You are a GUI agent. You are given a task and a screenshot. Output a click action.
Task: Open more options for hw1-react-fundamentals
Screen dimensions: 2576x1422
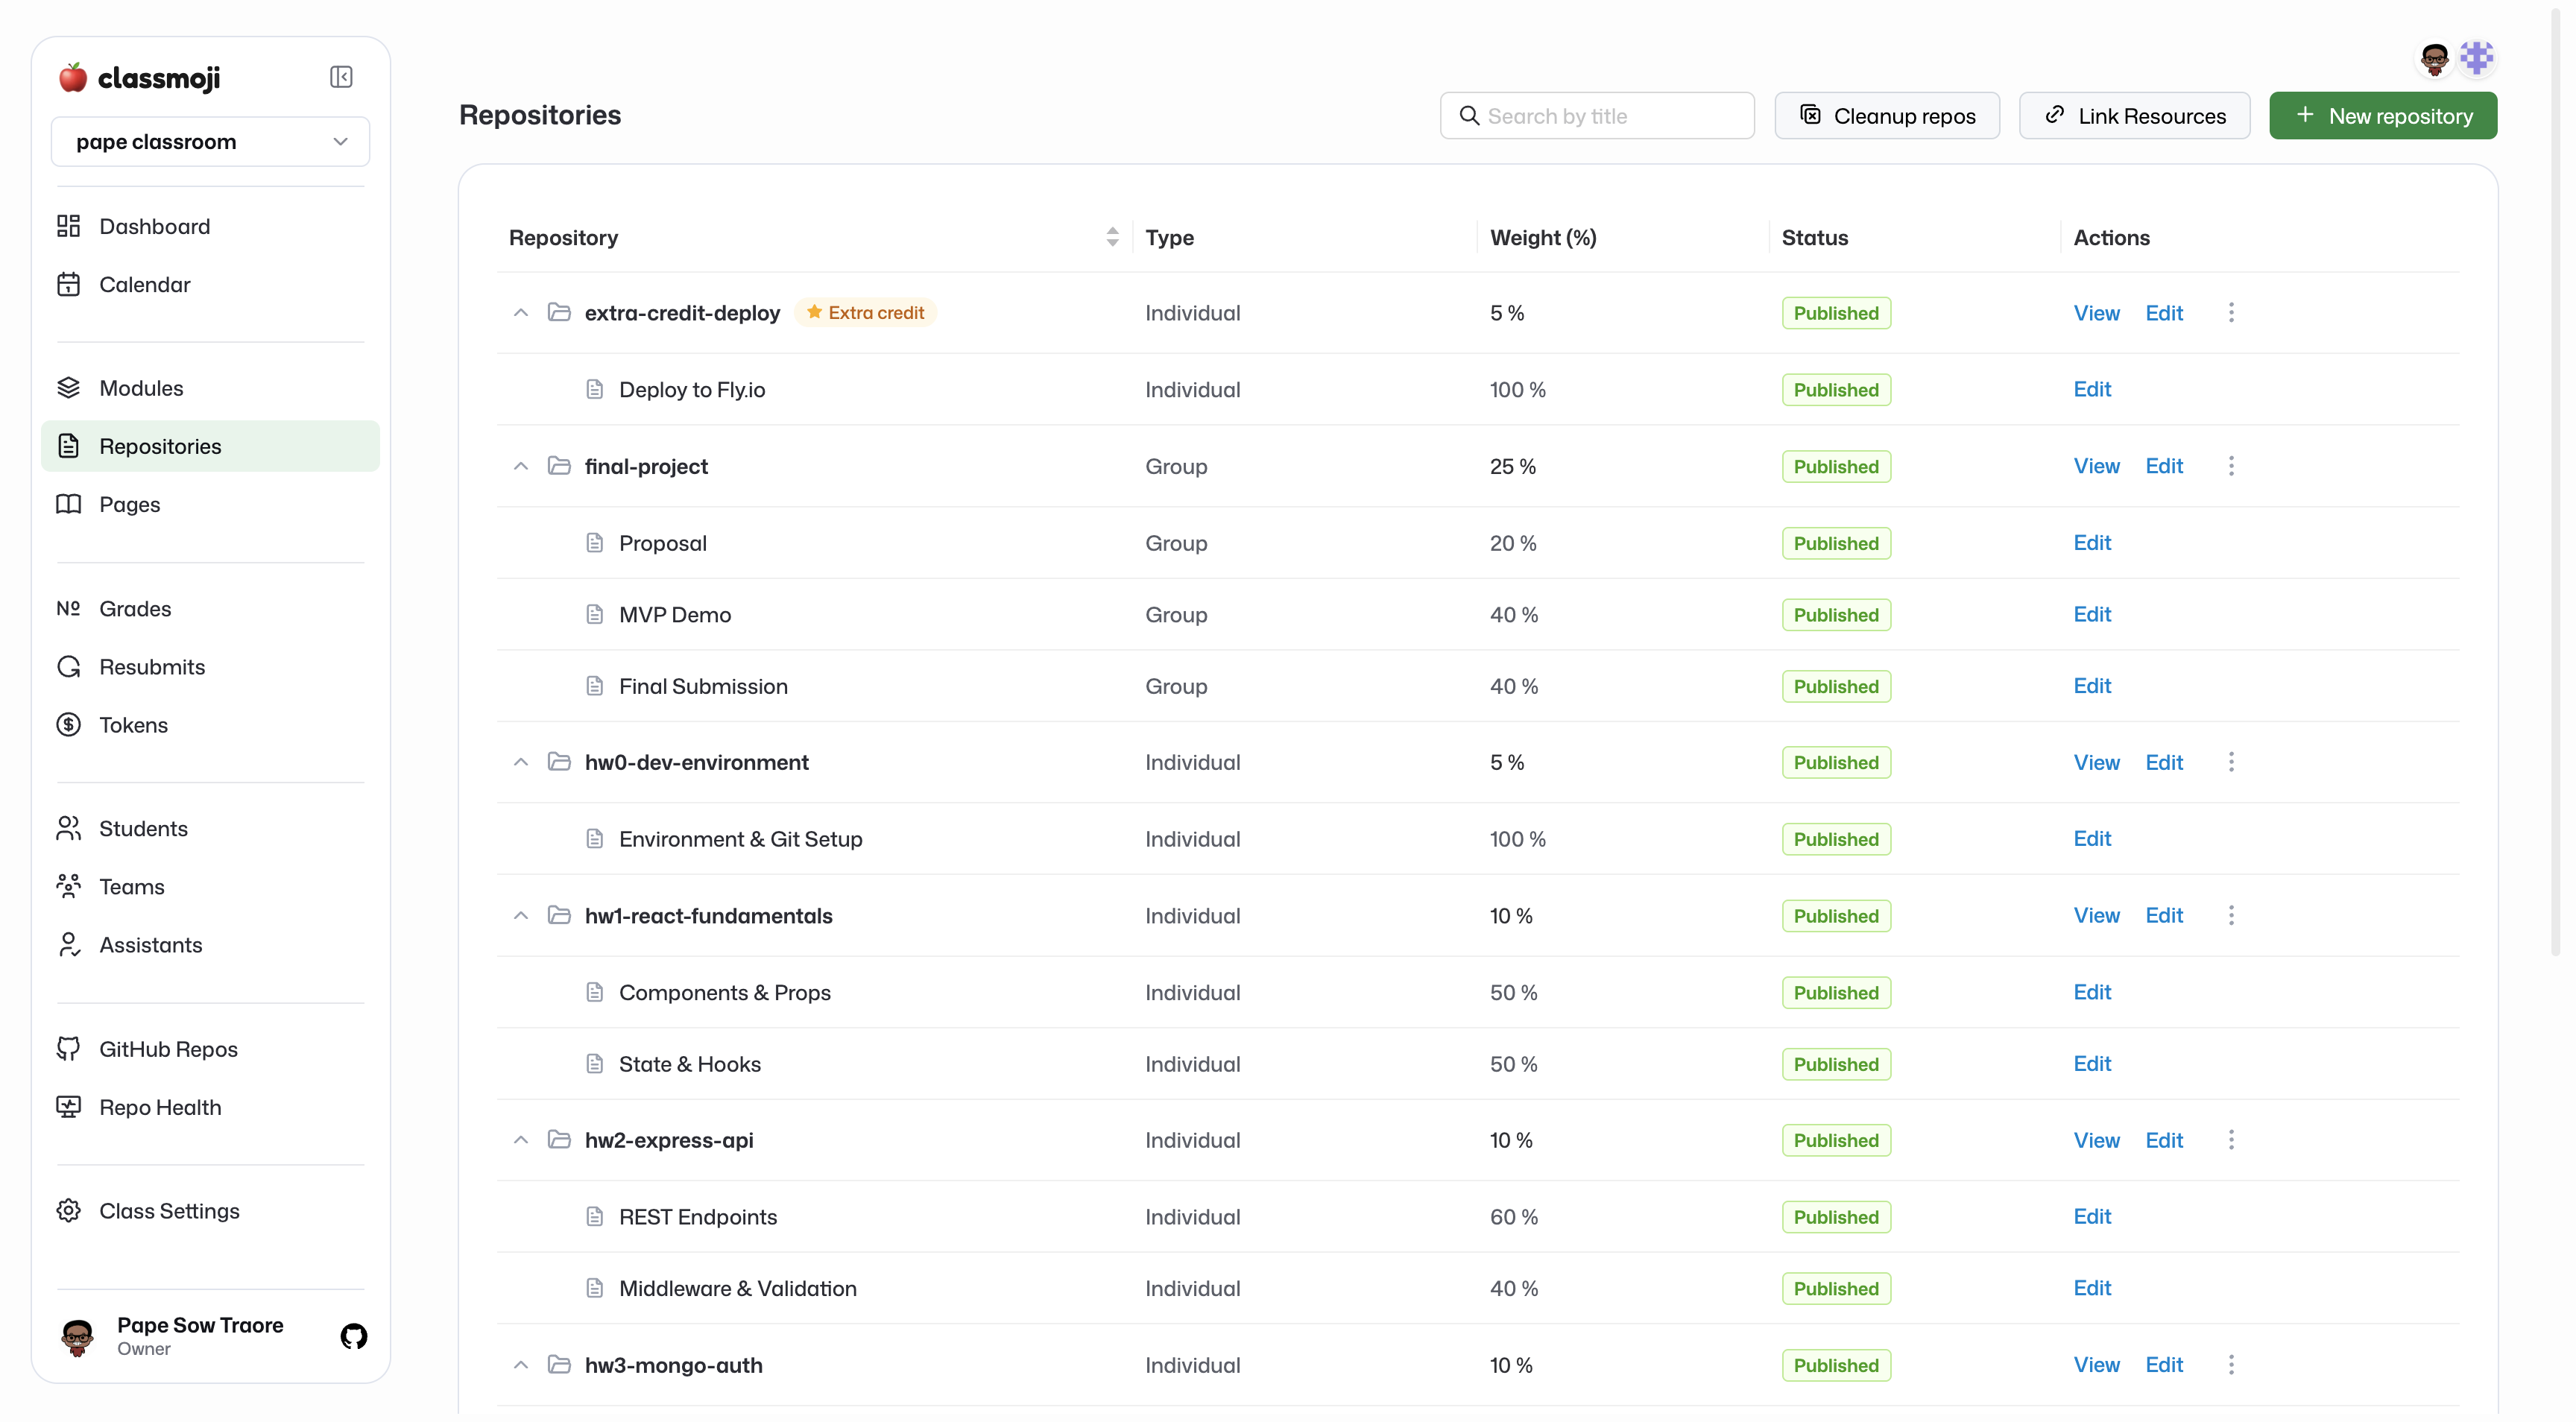[x=2231, y=915]
